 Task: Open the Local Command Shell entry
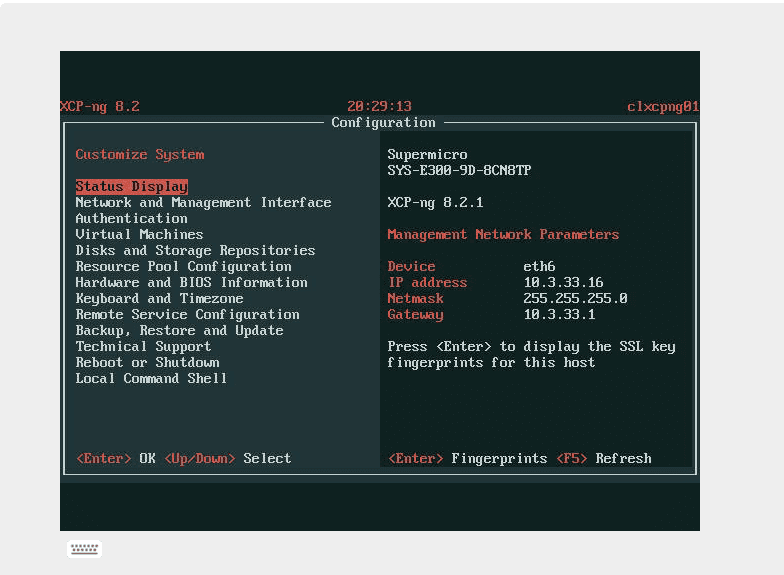click(x=152, y=378)
